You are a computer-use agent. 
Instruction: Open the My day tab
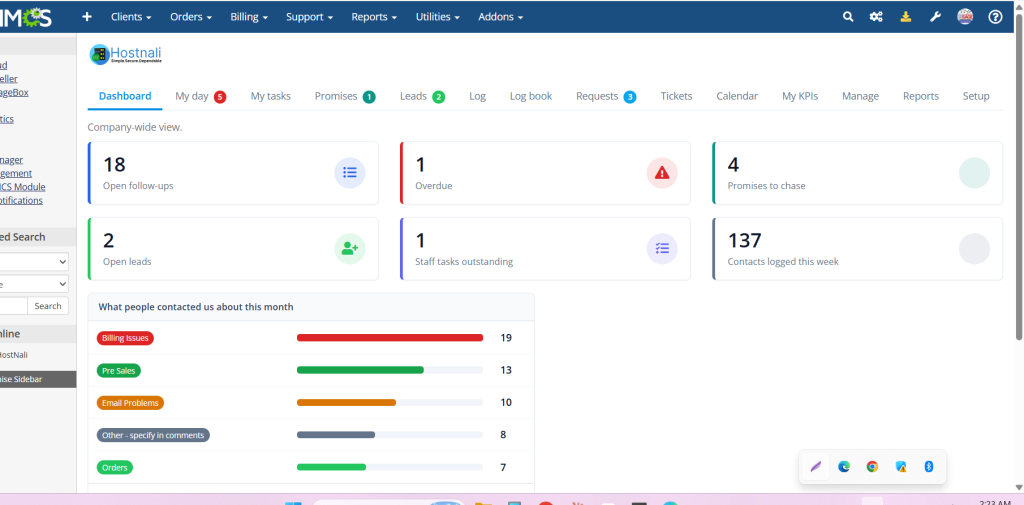pos(200,96)
